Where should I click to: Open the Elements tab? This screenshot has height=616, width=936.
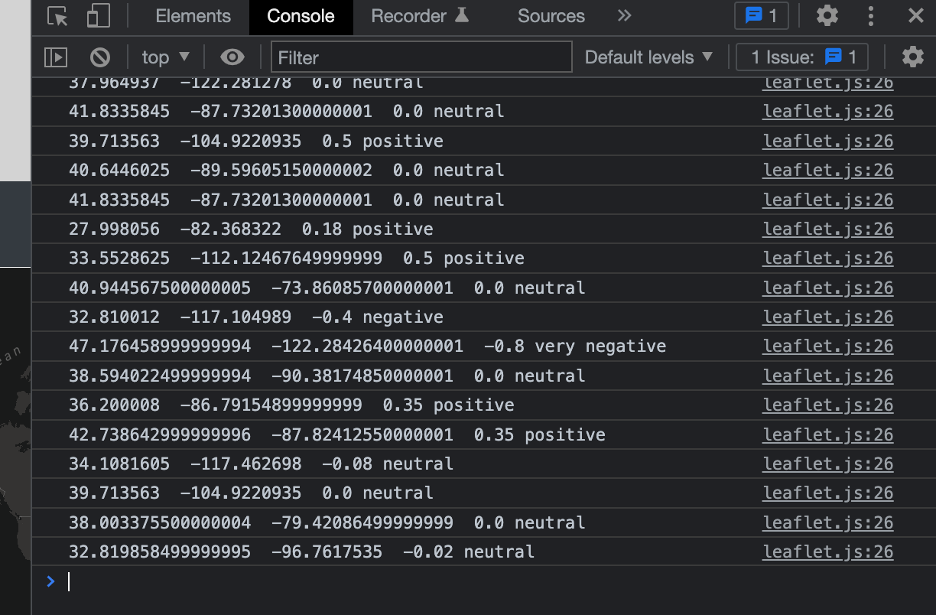193,16
